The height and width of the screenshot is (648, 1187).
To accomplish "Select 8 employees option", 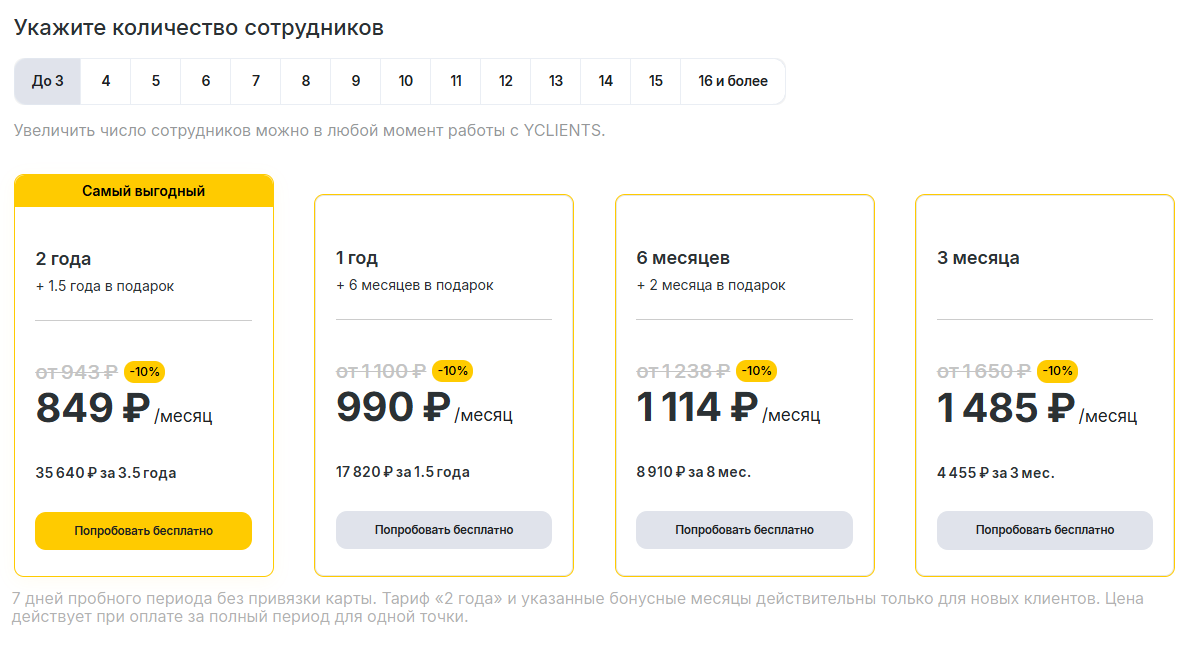I will click(x=306, y=81).
